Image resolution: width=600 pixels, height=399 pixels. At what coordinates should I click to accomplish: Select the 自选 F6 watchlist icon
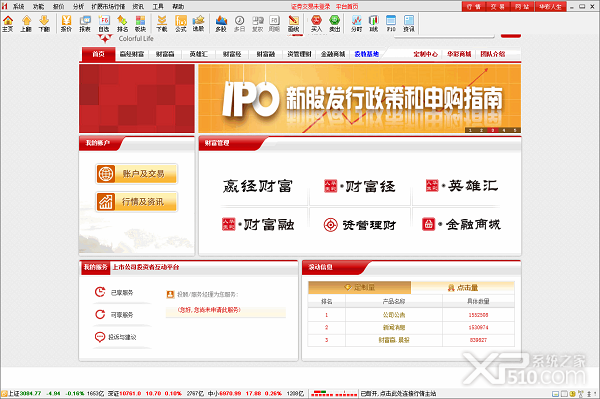point(104,24)
